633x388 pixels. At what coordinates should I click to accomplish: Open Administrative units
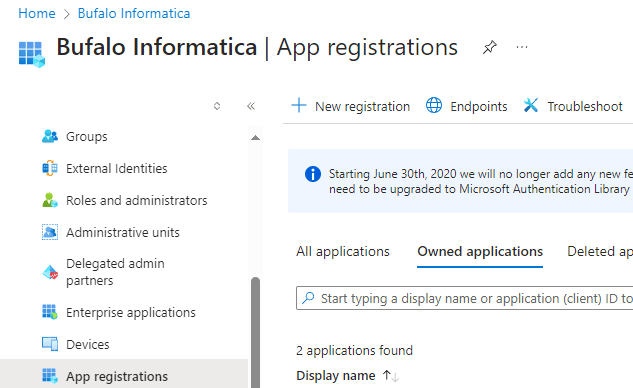pyautogui.click(x=123, y=233)
